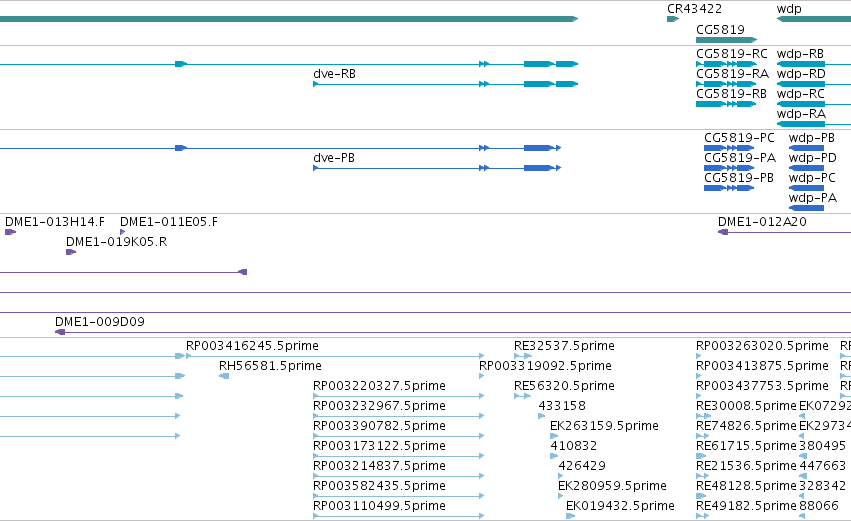
Task: Select the EK280959.5prime EST
Action: pos(561,497)
